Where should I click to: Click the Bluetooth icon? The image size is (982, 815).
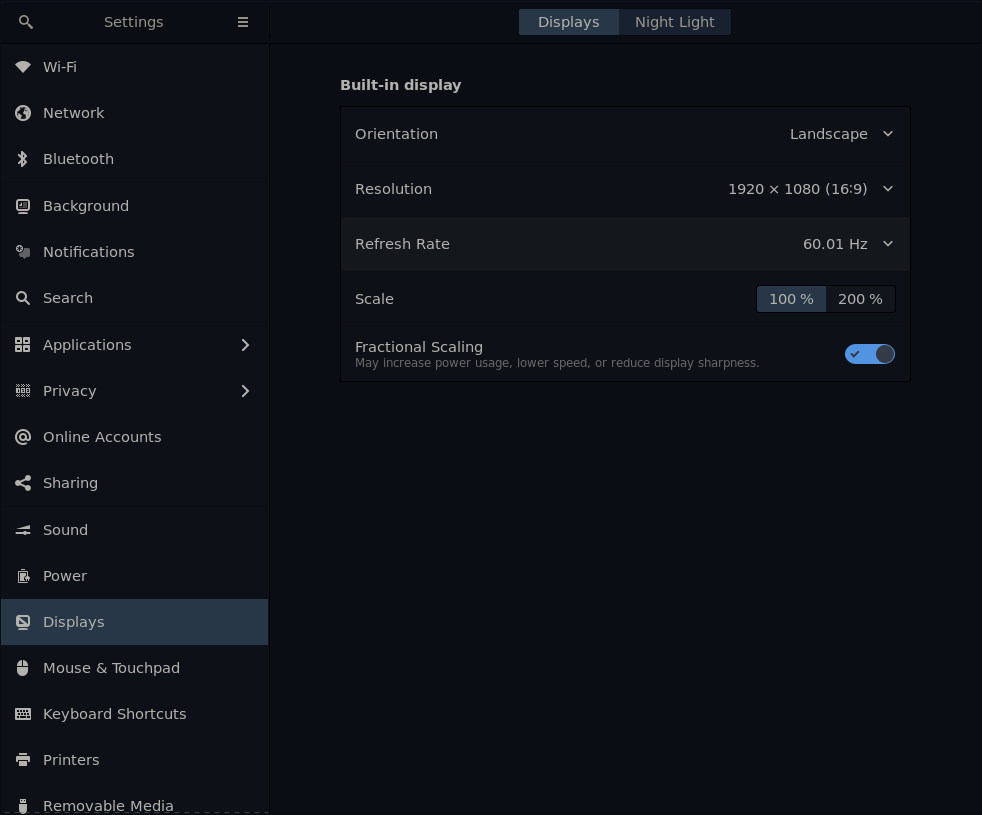[x=23, y=159]
